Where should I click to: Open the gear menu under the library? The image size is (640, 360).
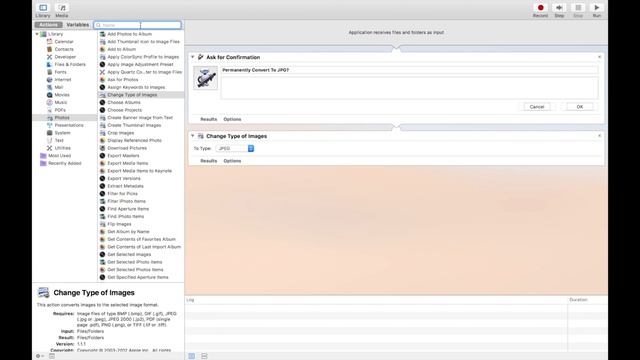pos(40,356)
